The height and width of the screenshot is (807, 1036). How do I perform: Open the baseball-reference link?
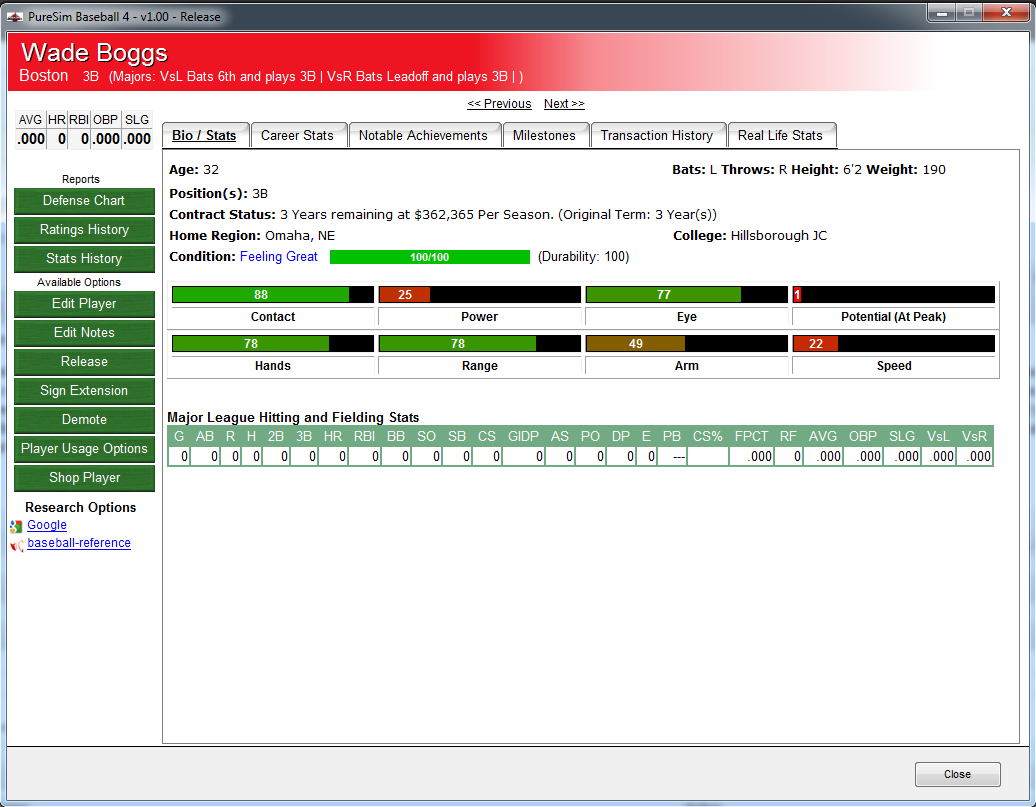[79, 543]
